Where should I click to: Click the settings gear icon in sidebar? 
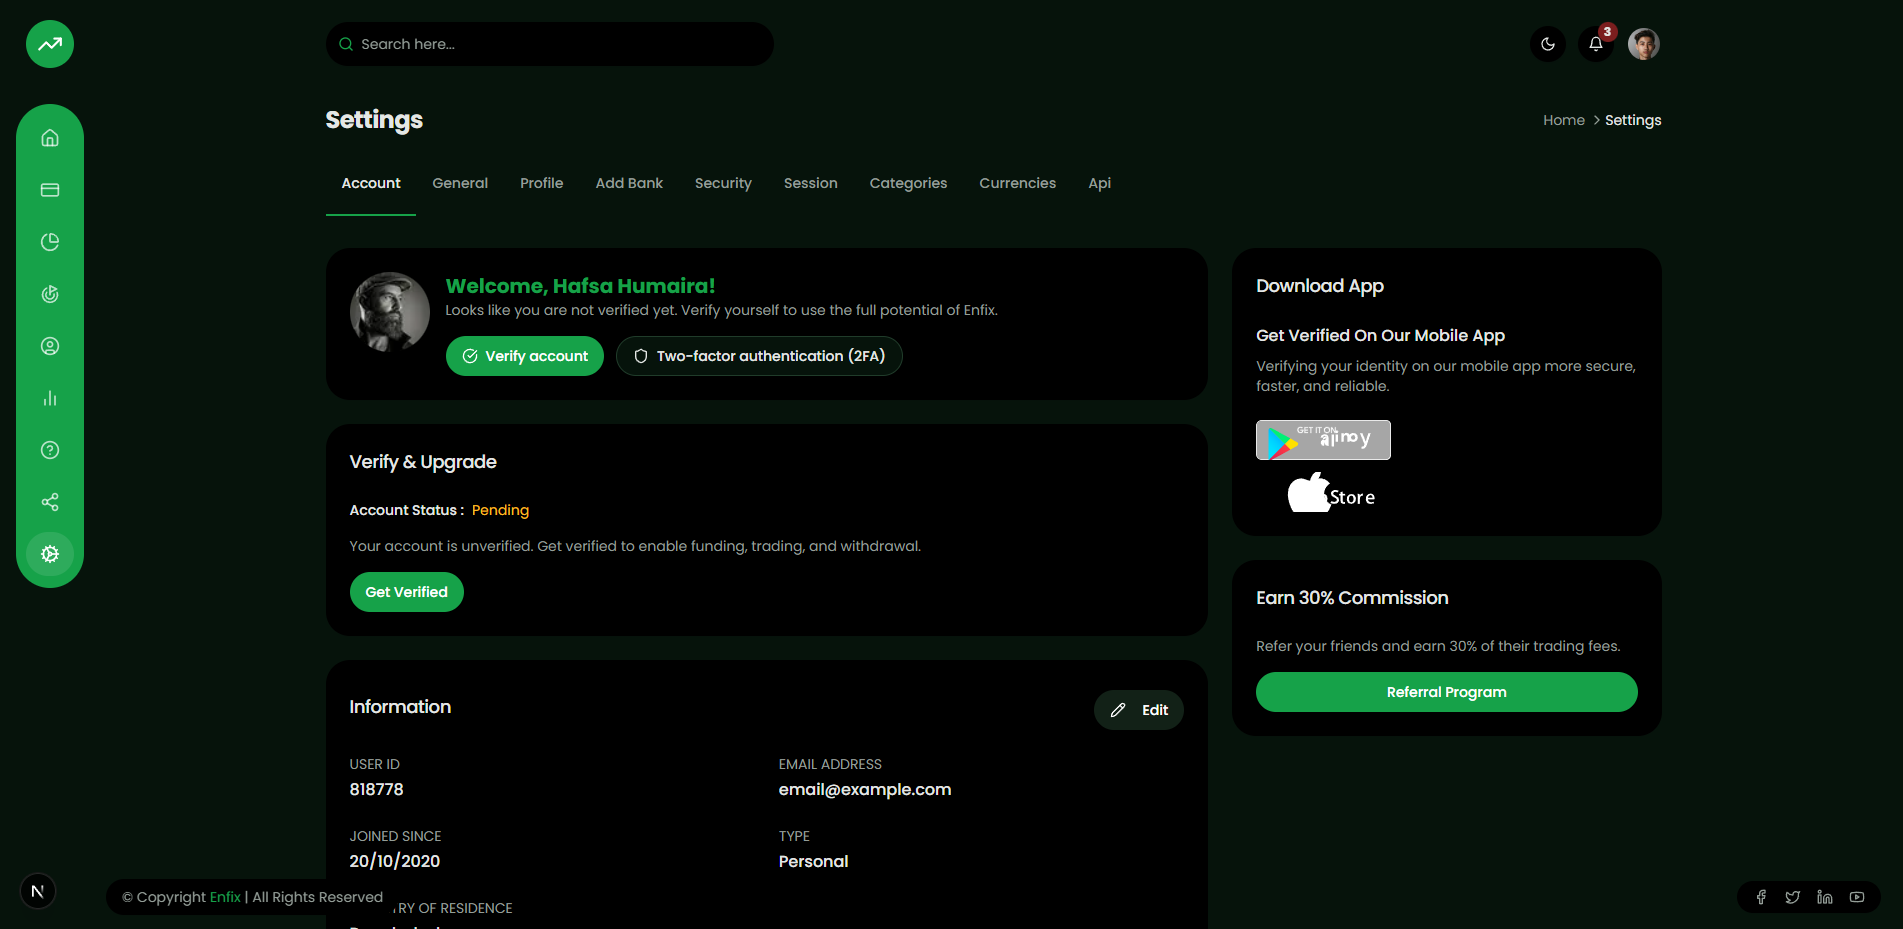(x=50, y=554)
